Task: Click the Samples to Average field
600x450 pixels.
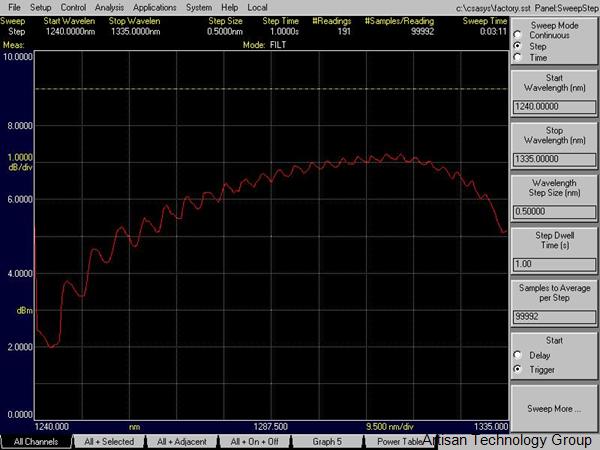Action: [553, 316]
